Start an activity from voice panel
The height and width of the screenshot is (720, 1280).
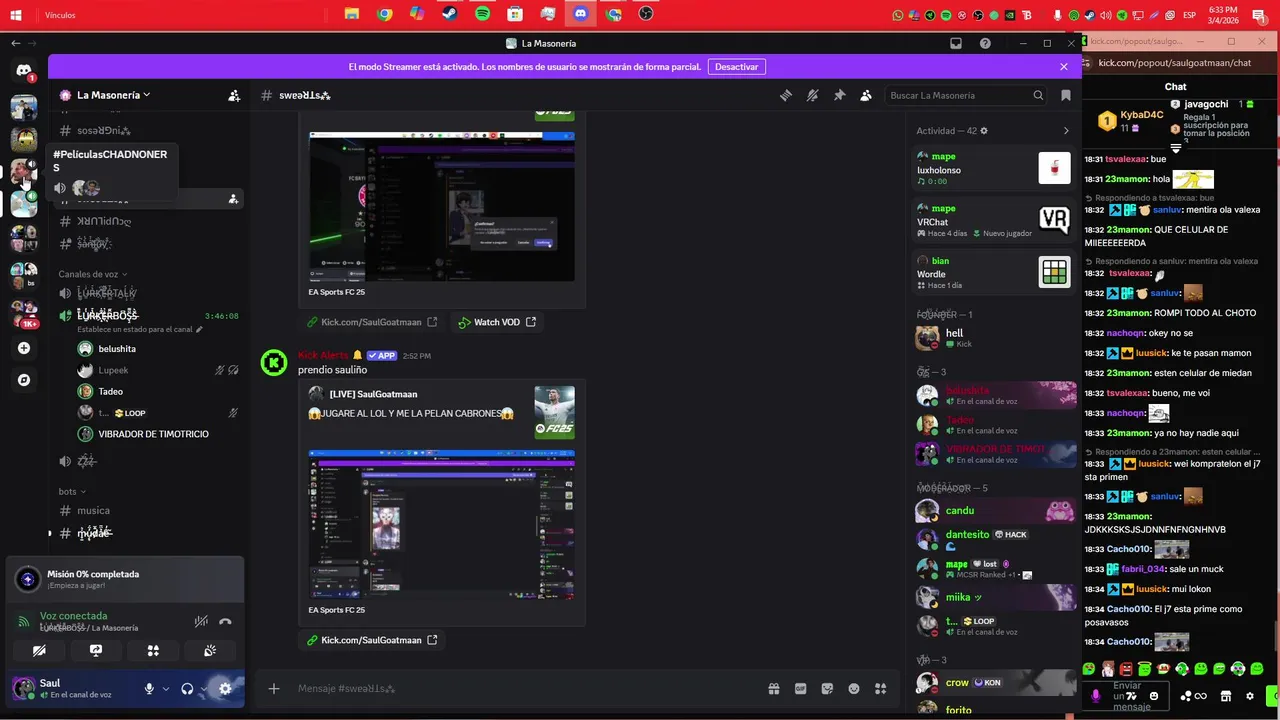pyautogui.click(x=153, y=650)
